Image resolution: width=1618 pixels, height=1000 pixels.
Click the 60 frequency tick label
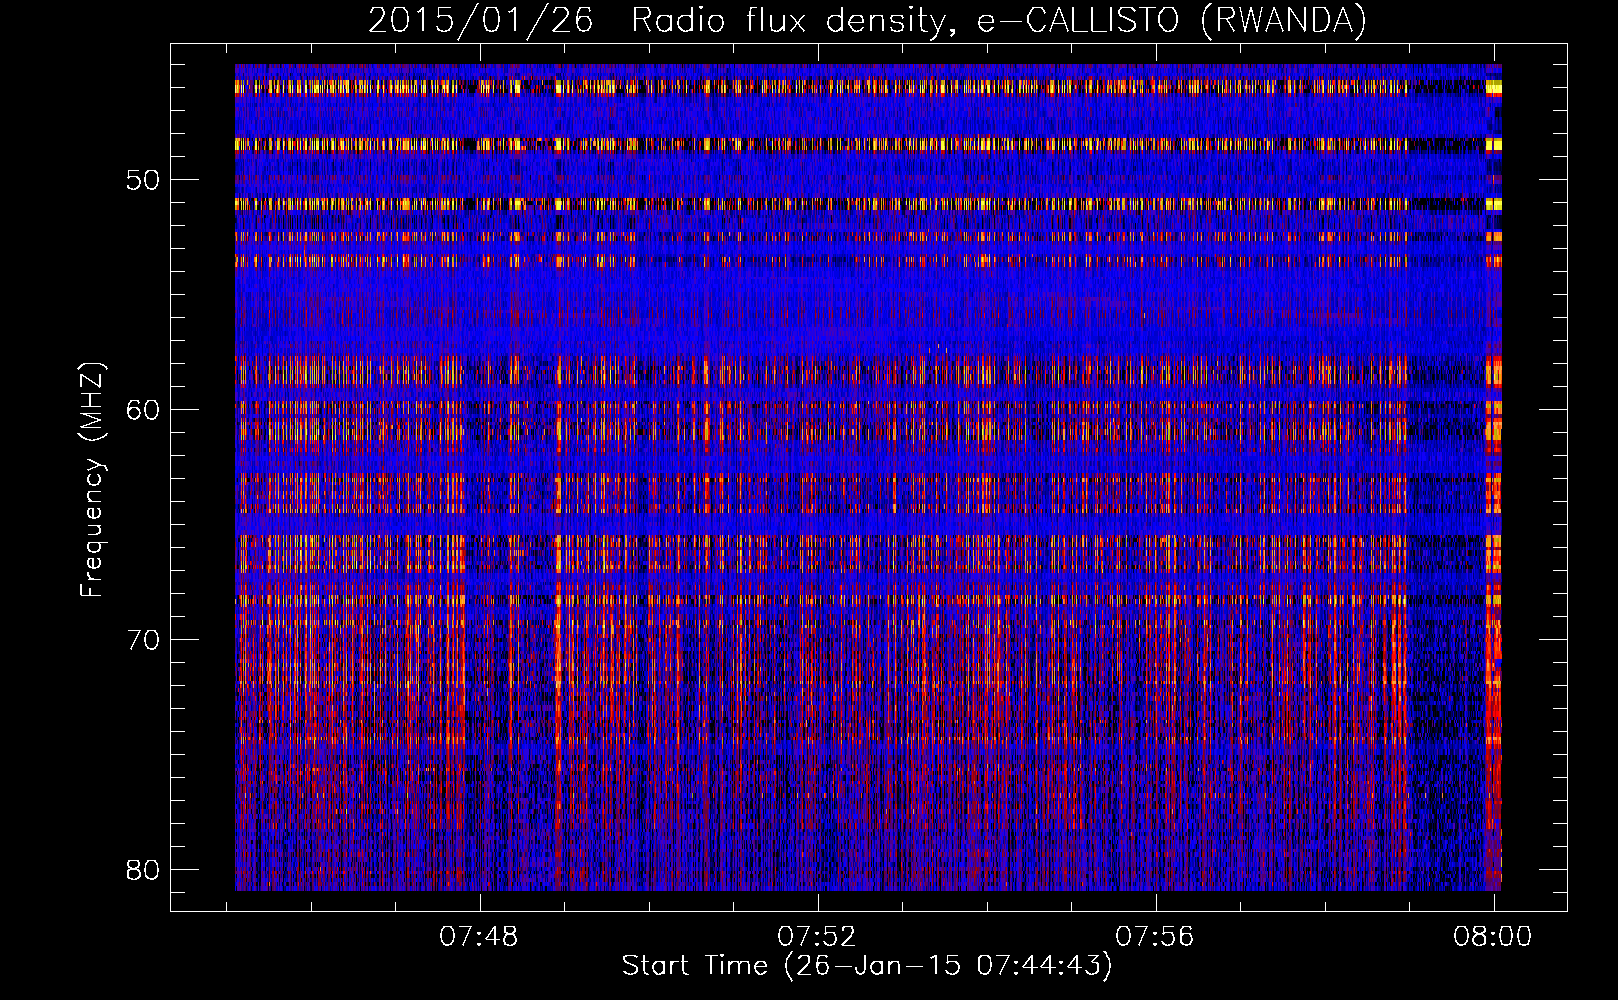click(x=144, y=410)
